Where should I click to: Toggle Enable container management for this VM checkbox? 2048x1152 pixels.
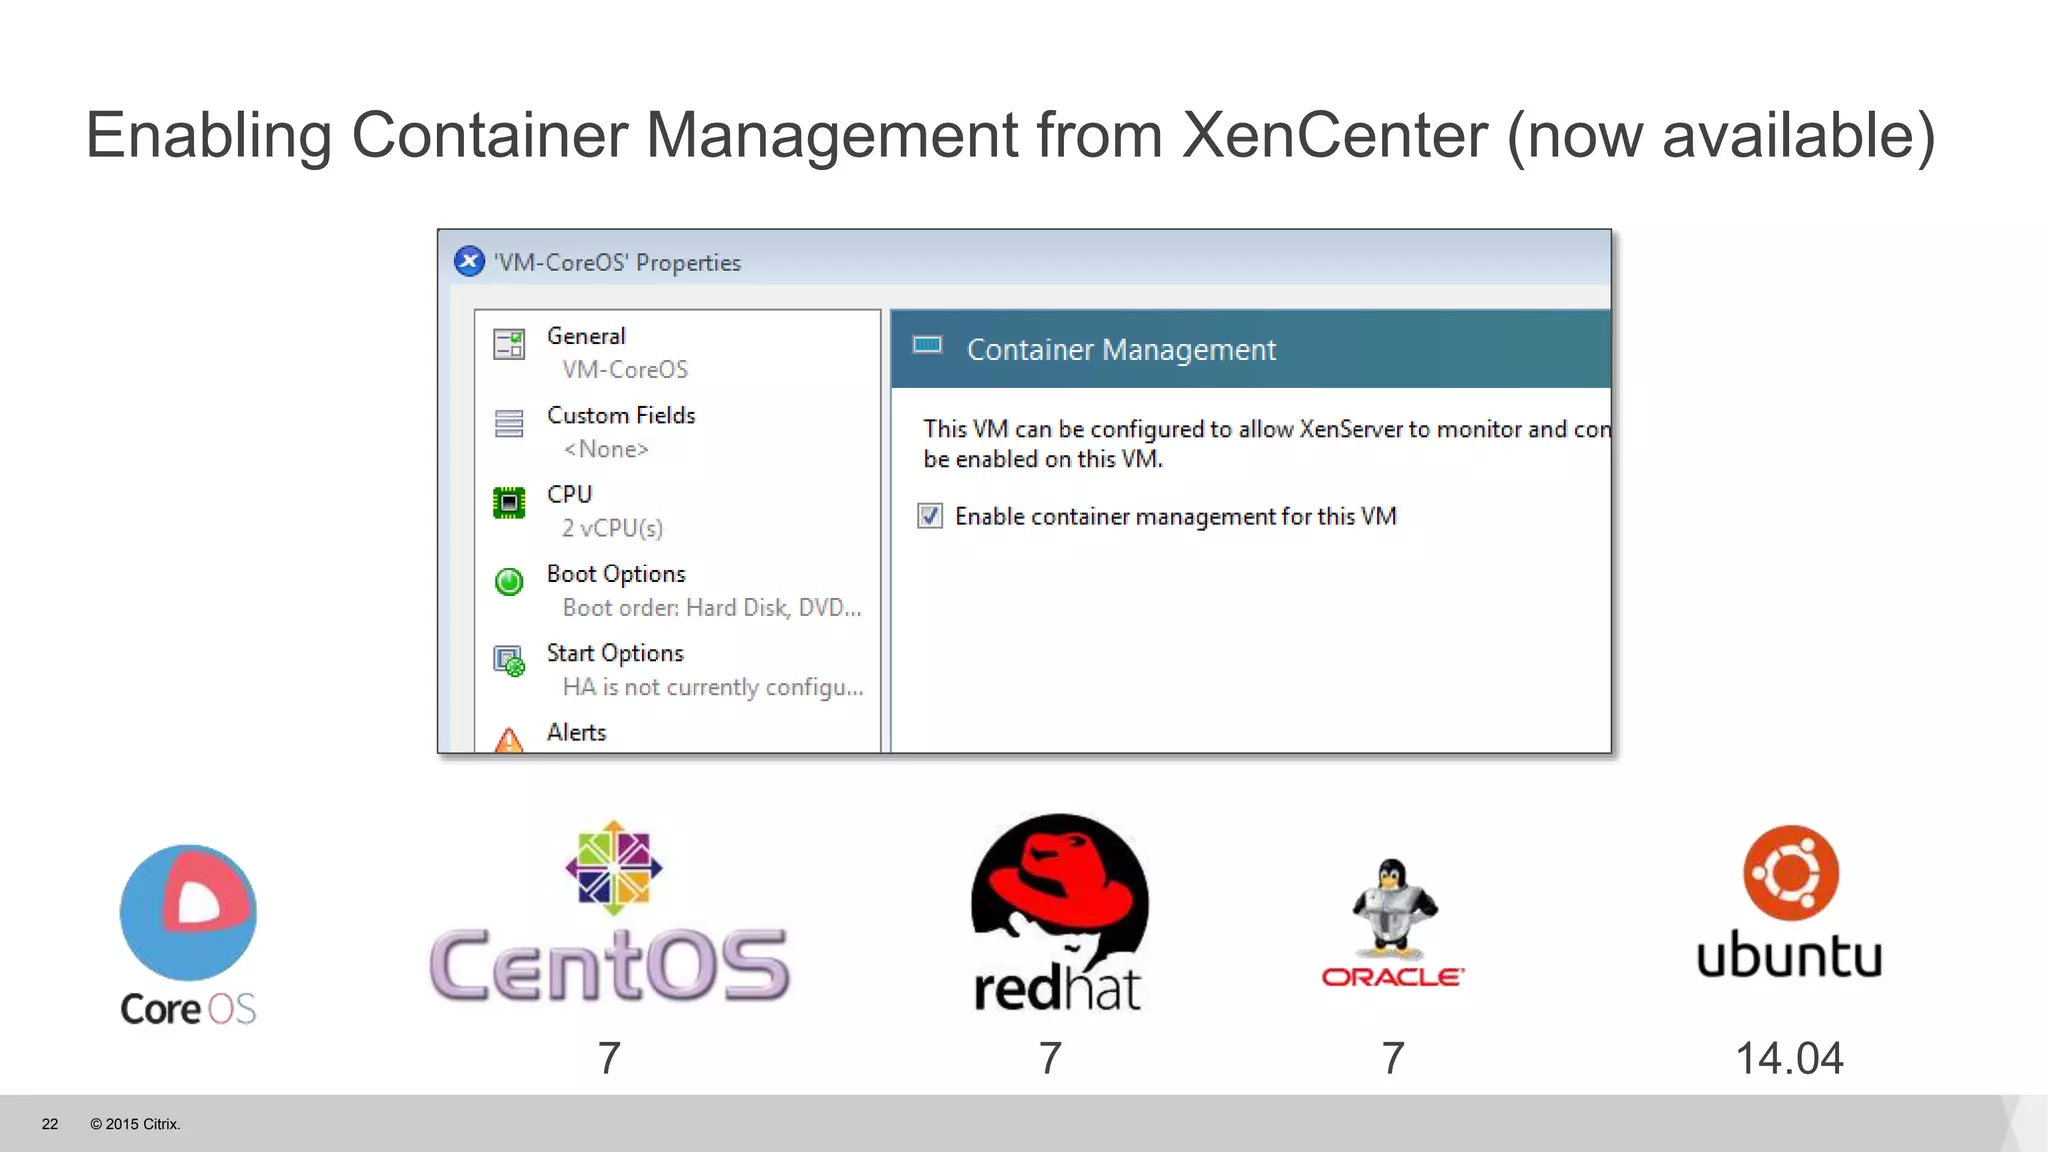[930, 516]
